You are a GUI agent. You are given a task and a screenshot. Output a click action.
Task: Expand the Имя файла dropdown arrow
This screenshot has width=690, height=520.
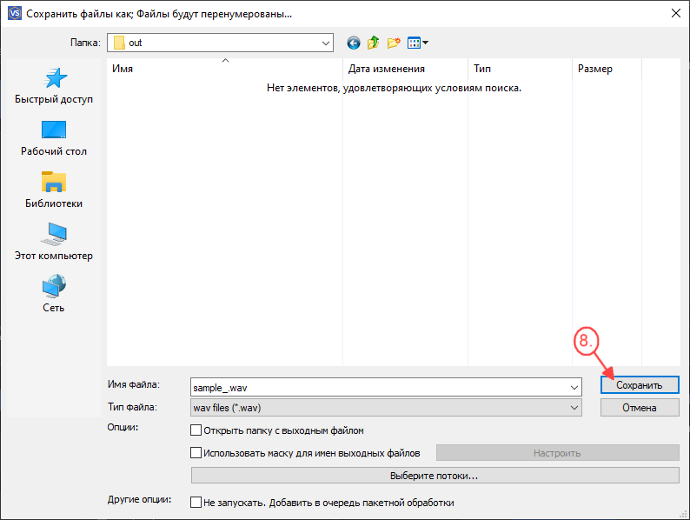[574, 388]
